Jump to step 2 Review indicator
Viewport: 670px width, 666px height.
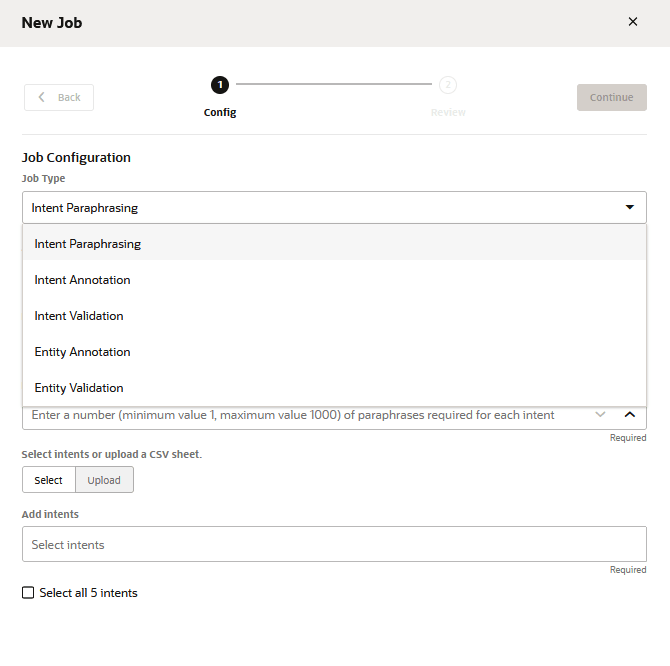click(x=448, y=85)
